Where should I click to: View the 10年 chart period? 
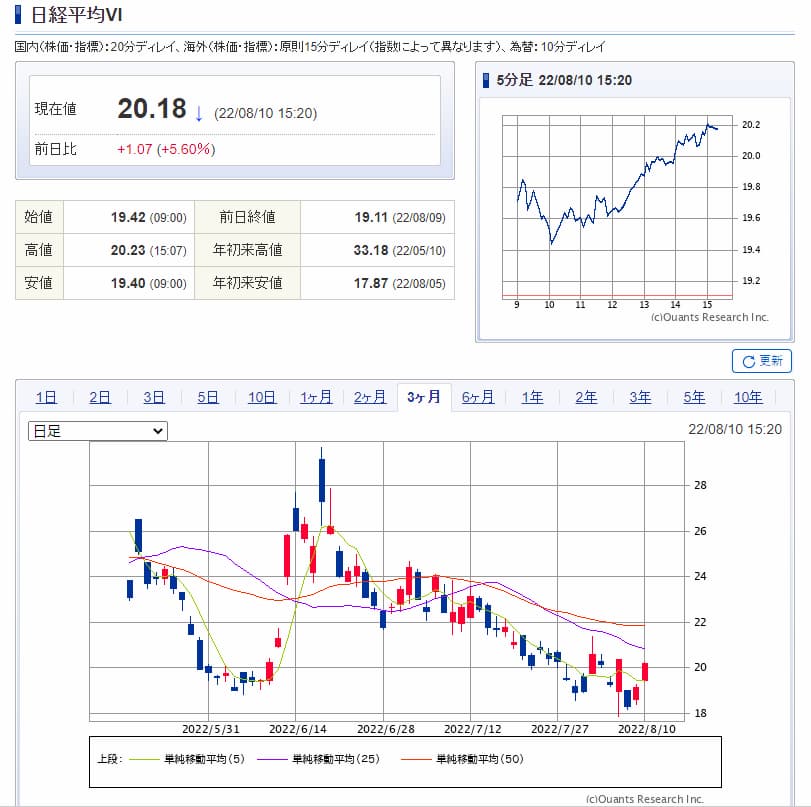click(748, 397)
